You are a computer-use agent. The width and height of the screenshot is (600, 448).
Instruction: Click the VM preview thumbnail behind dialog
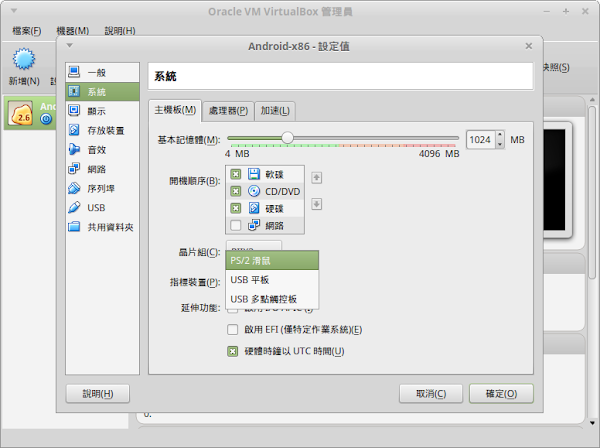(554, 180)
